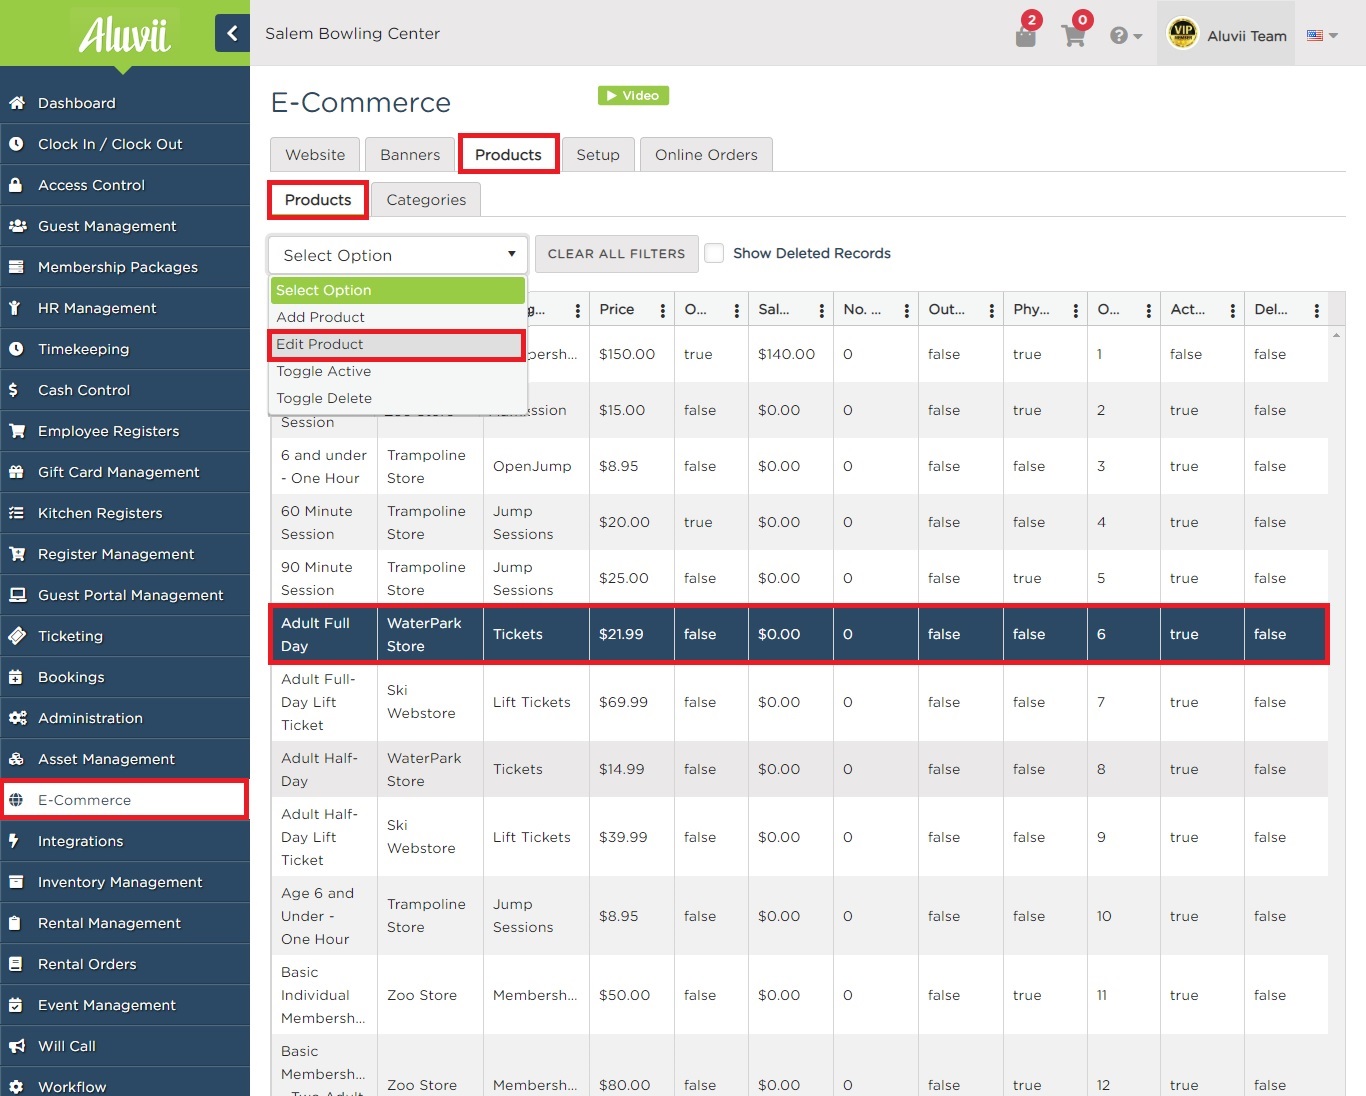This screenshot has height=1096, width=1366.
Task: Switch to the Categories sub-tab
Action: coord(426,200)
